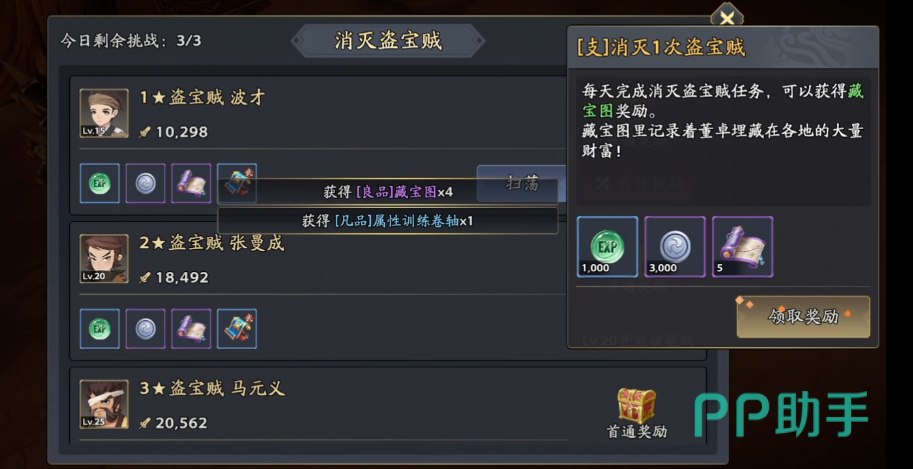
Task: Tap the treasure map scroll reward showing 5
Action: tap(742, 246)
